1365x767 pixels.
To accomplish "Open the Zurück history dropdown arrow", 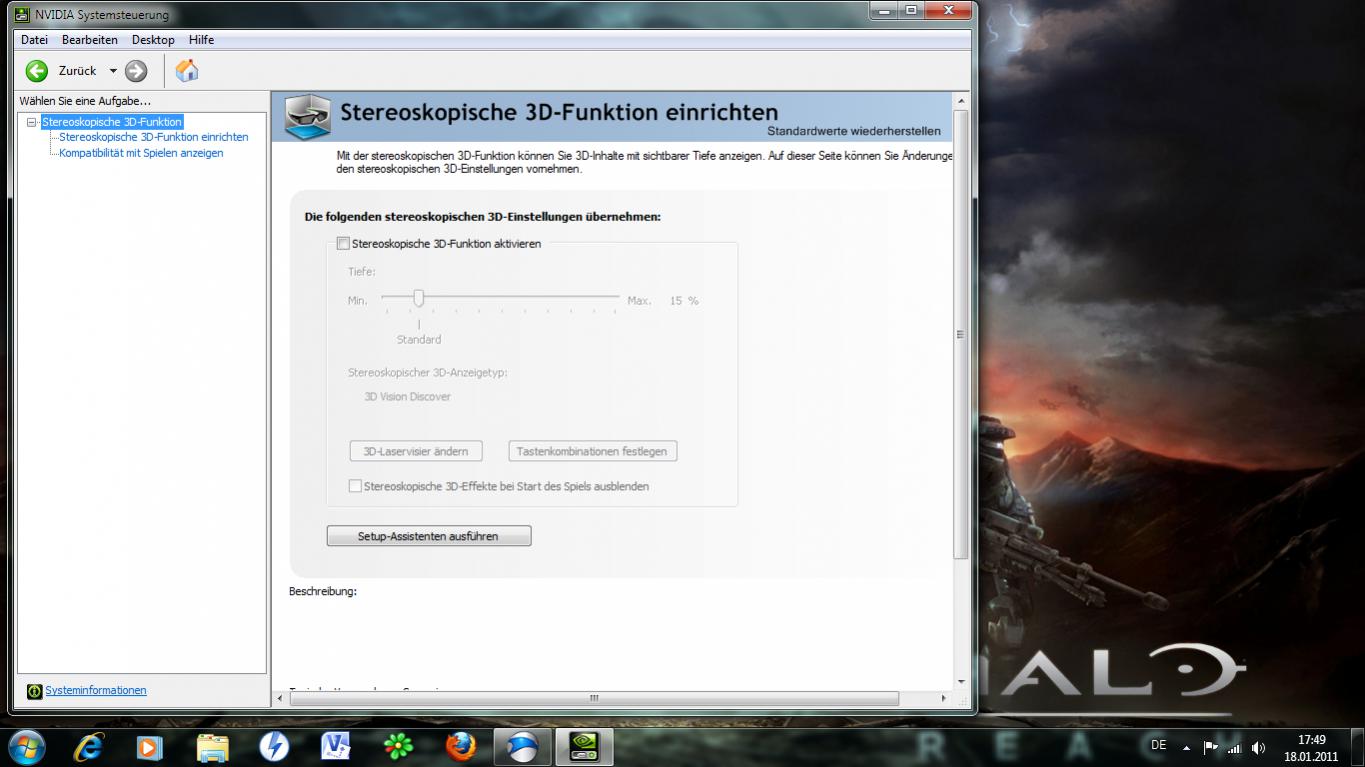I will click(113, 71).
